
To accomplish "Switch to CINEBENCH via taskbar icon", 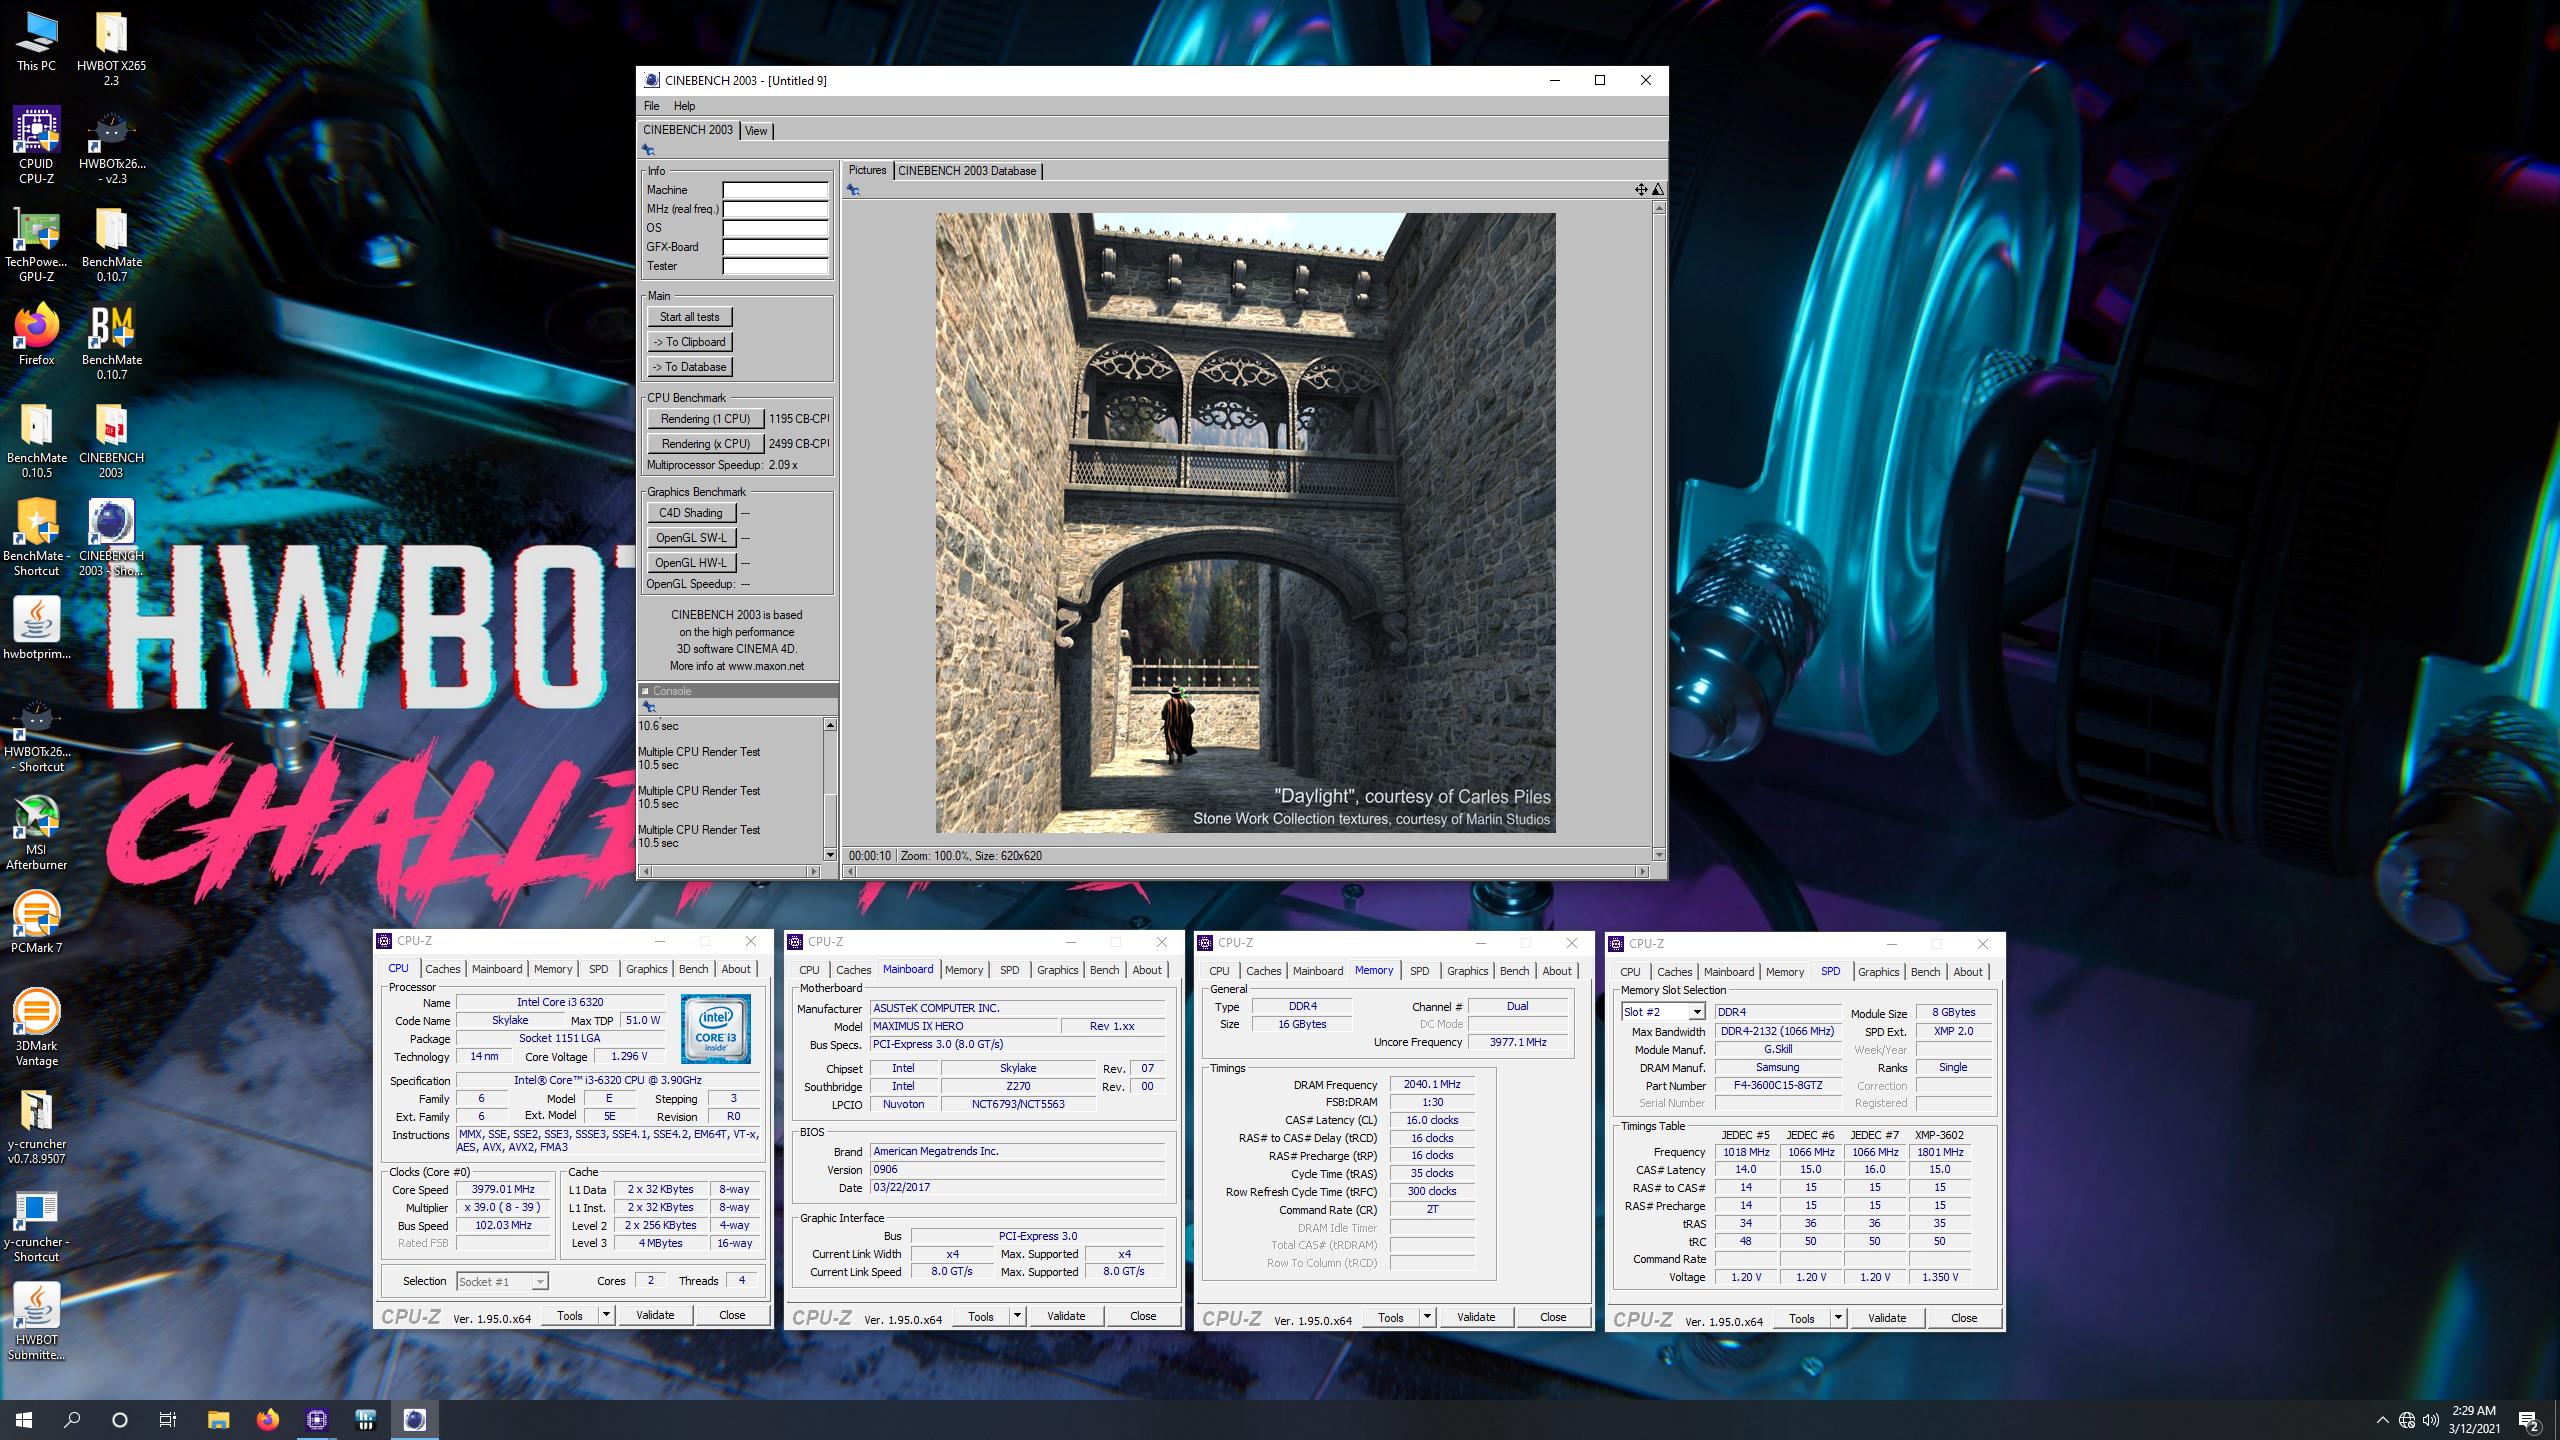I will pos(415,1419).
